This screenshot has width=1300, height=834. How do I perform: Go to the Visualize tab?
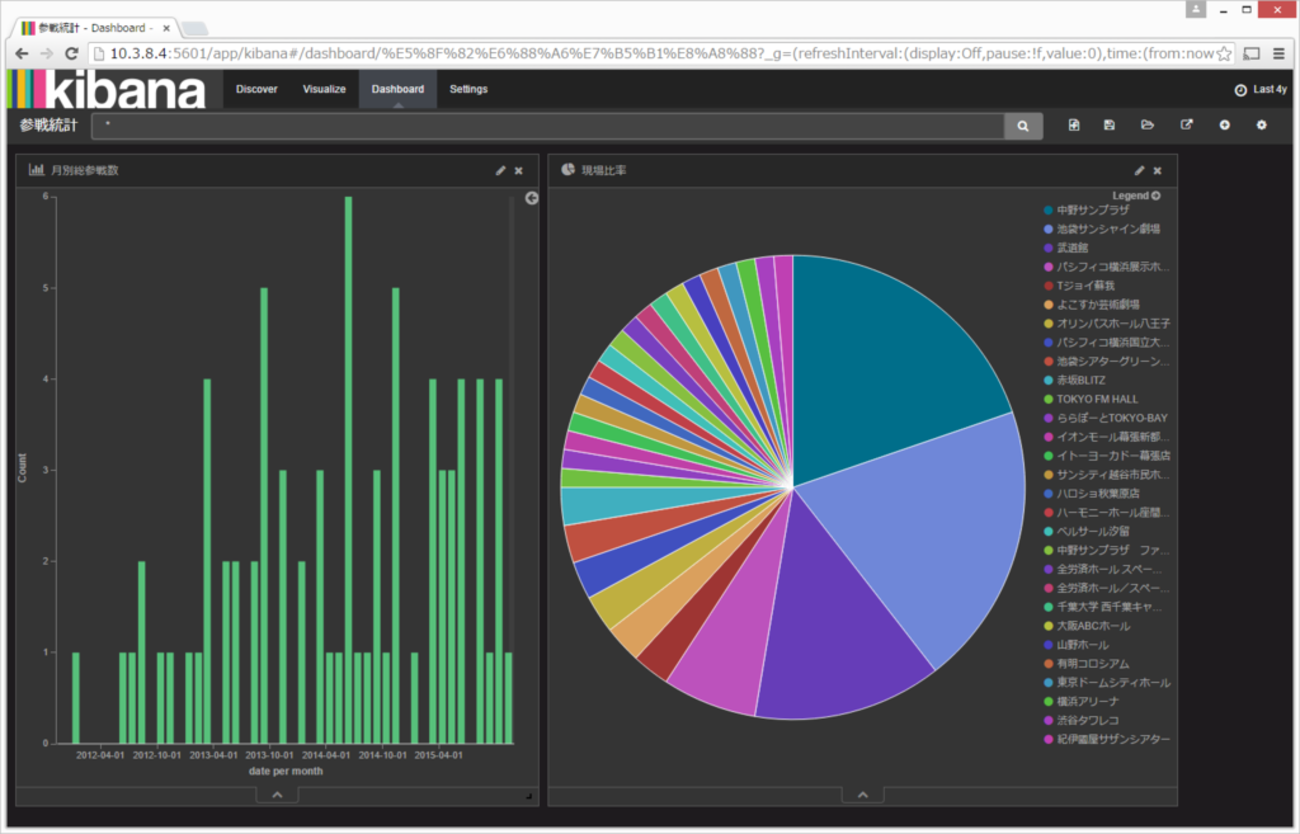(324, 89)
